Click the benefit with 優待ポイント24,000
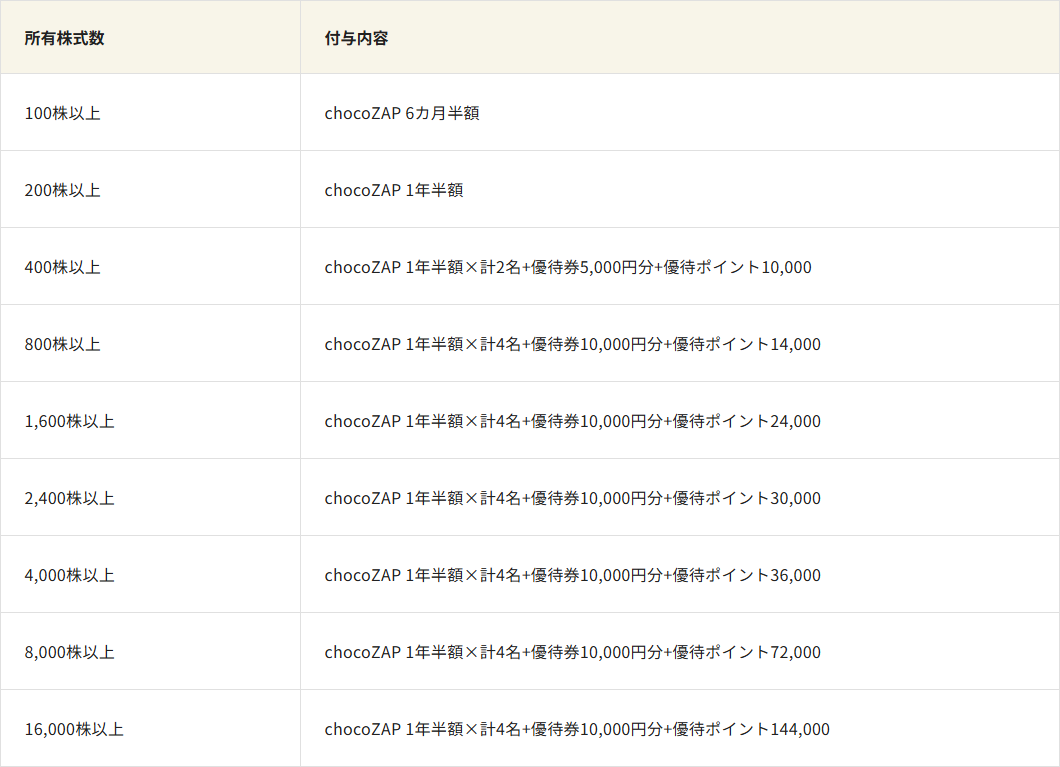Screen dimensions: 1060x767 572,421
